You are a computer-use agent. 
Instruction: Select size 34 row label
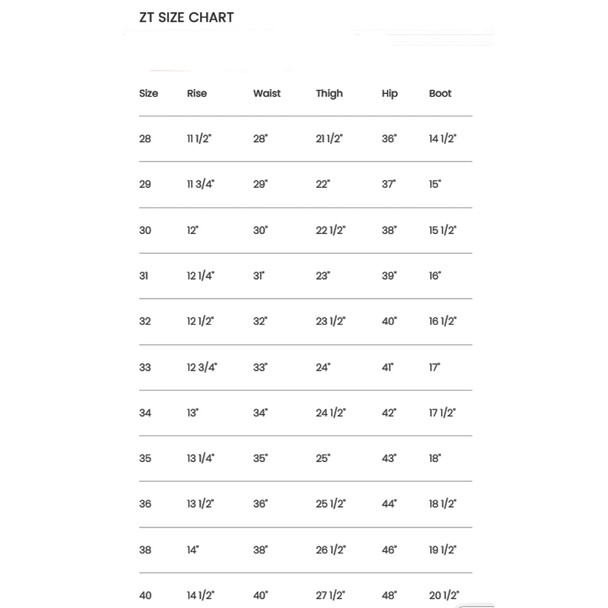point(145,413)
